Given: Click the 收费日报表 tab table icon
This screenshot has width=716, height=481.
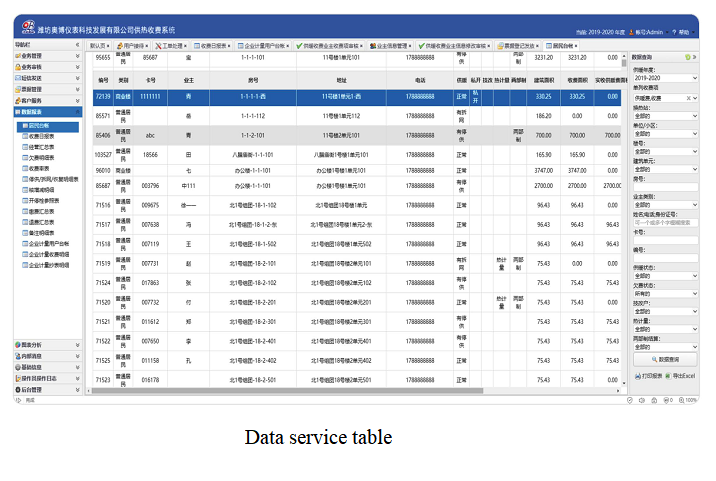Looking at the screenshot, I should pos(197,46).
